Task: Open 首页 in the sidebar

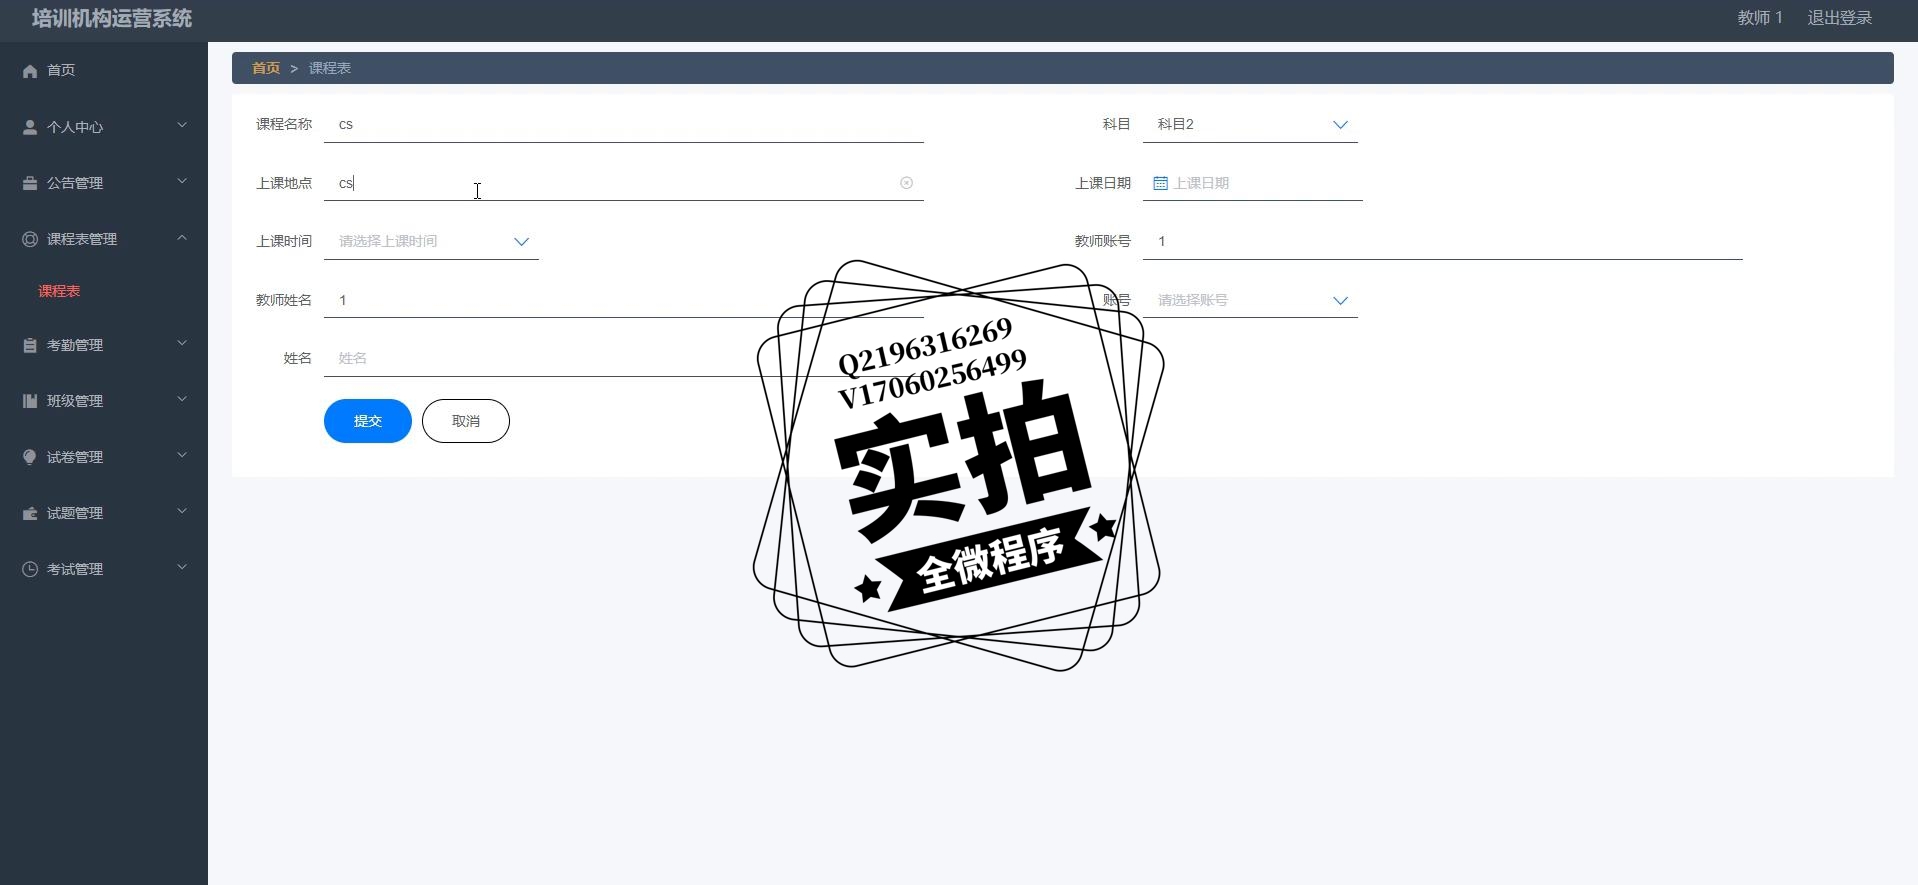Action: (x=104, y=70)
